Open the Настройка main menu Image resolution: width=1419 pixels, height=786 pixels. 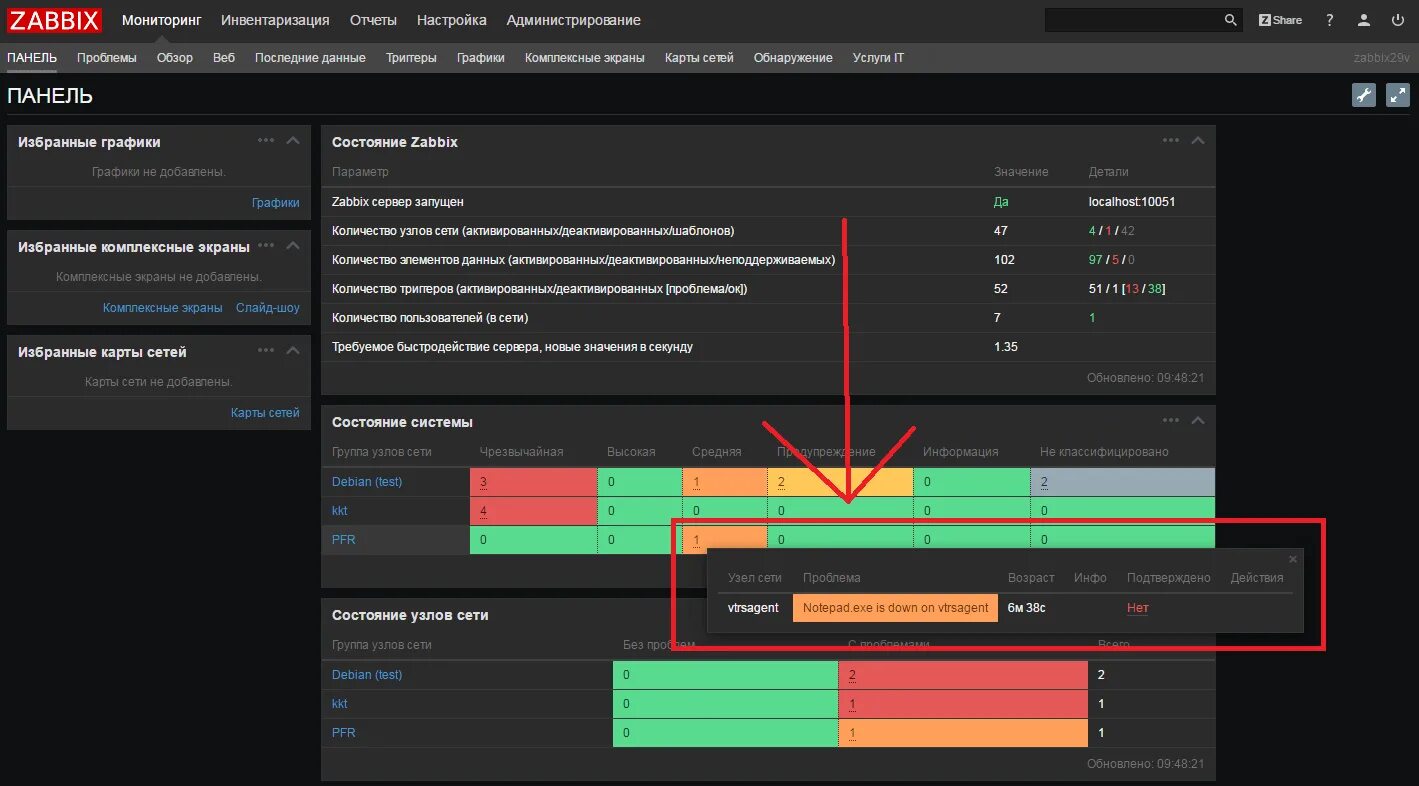(x=452, y=20)
